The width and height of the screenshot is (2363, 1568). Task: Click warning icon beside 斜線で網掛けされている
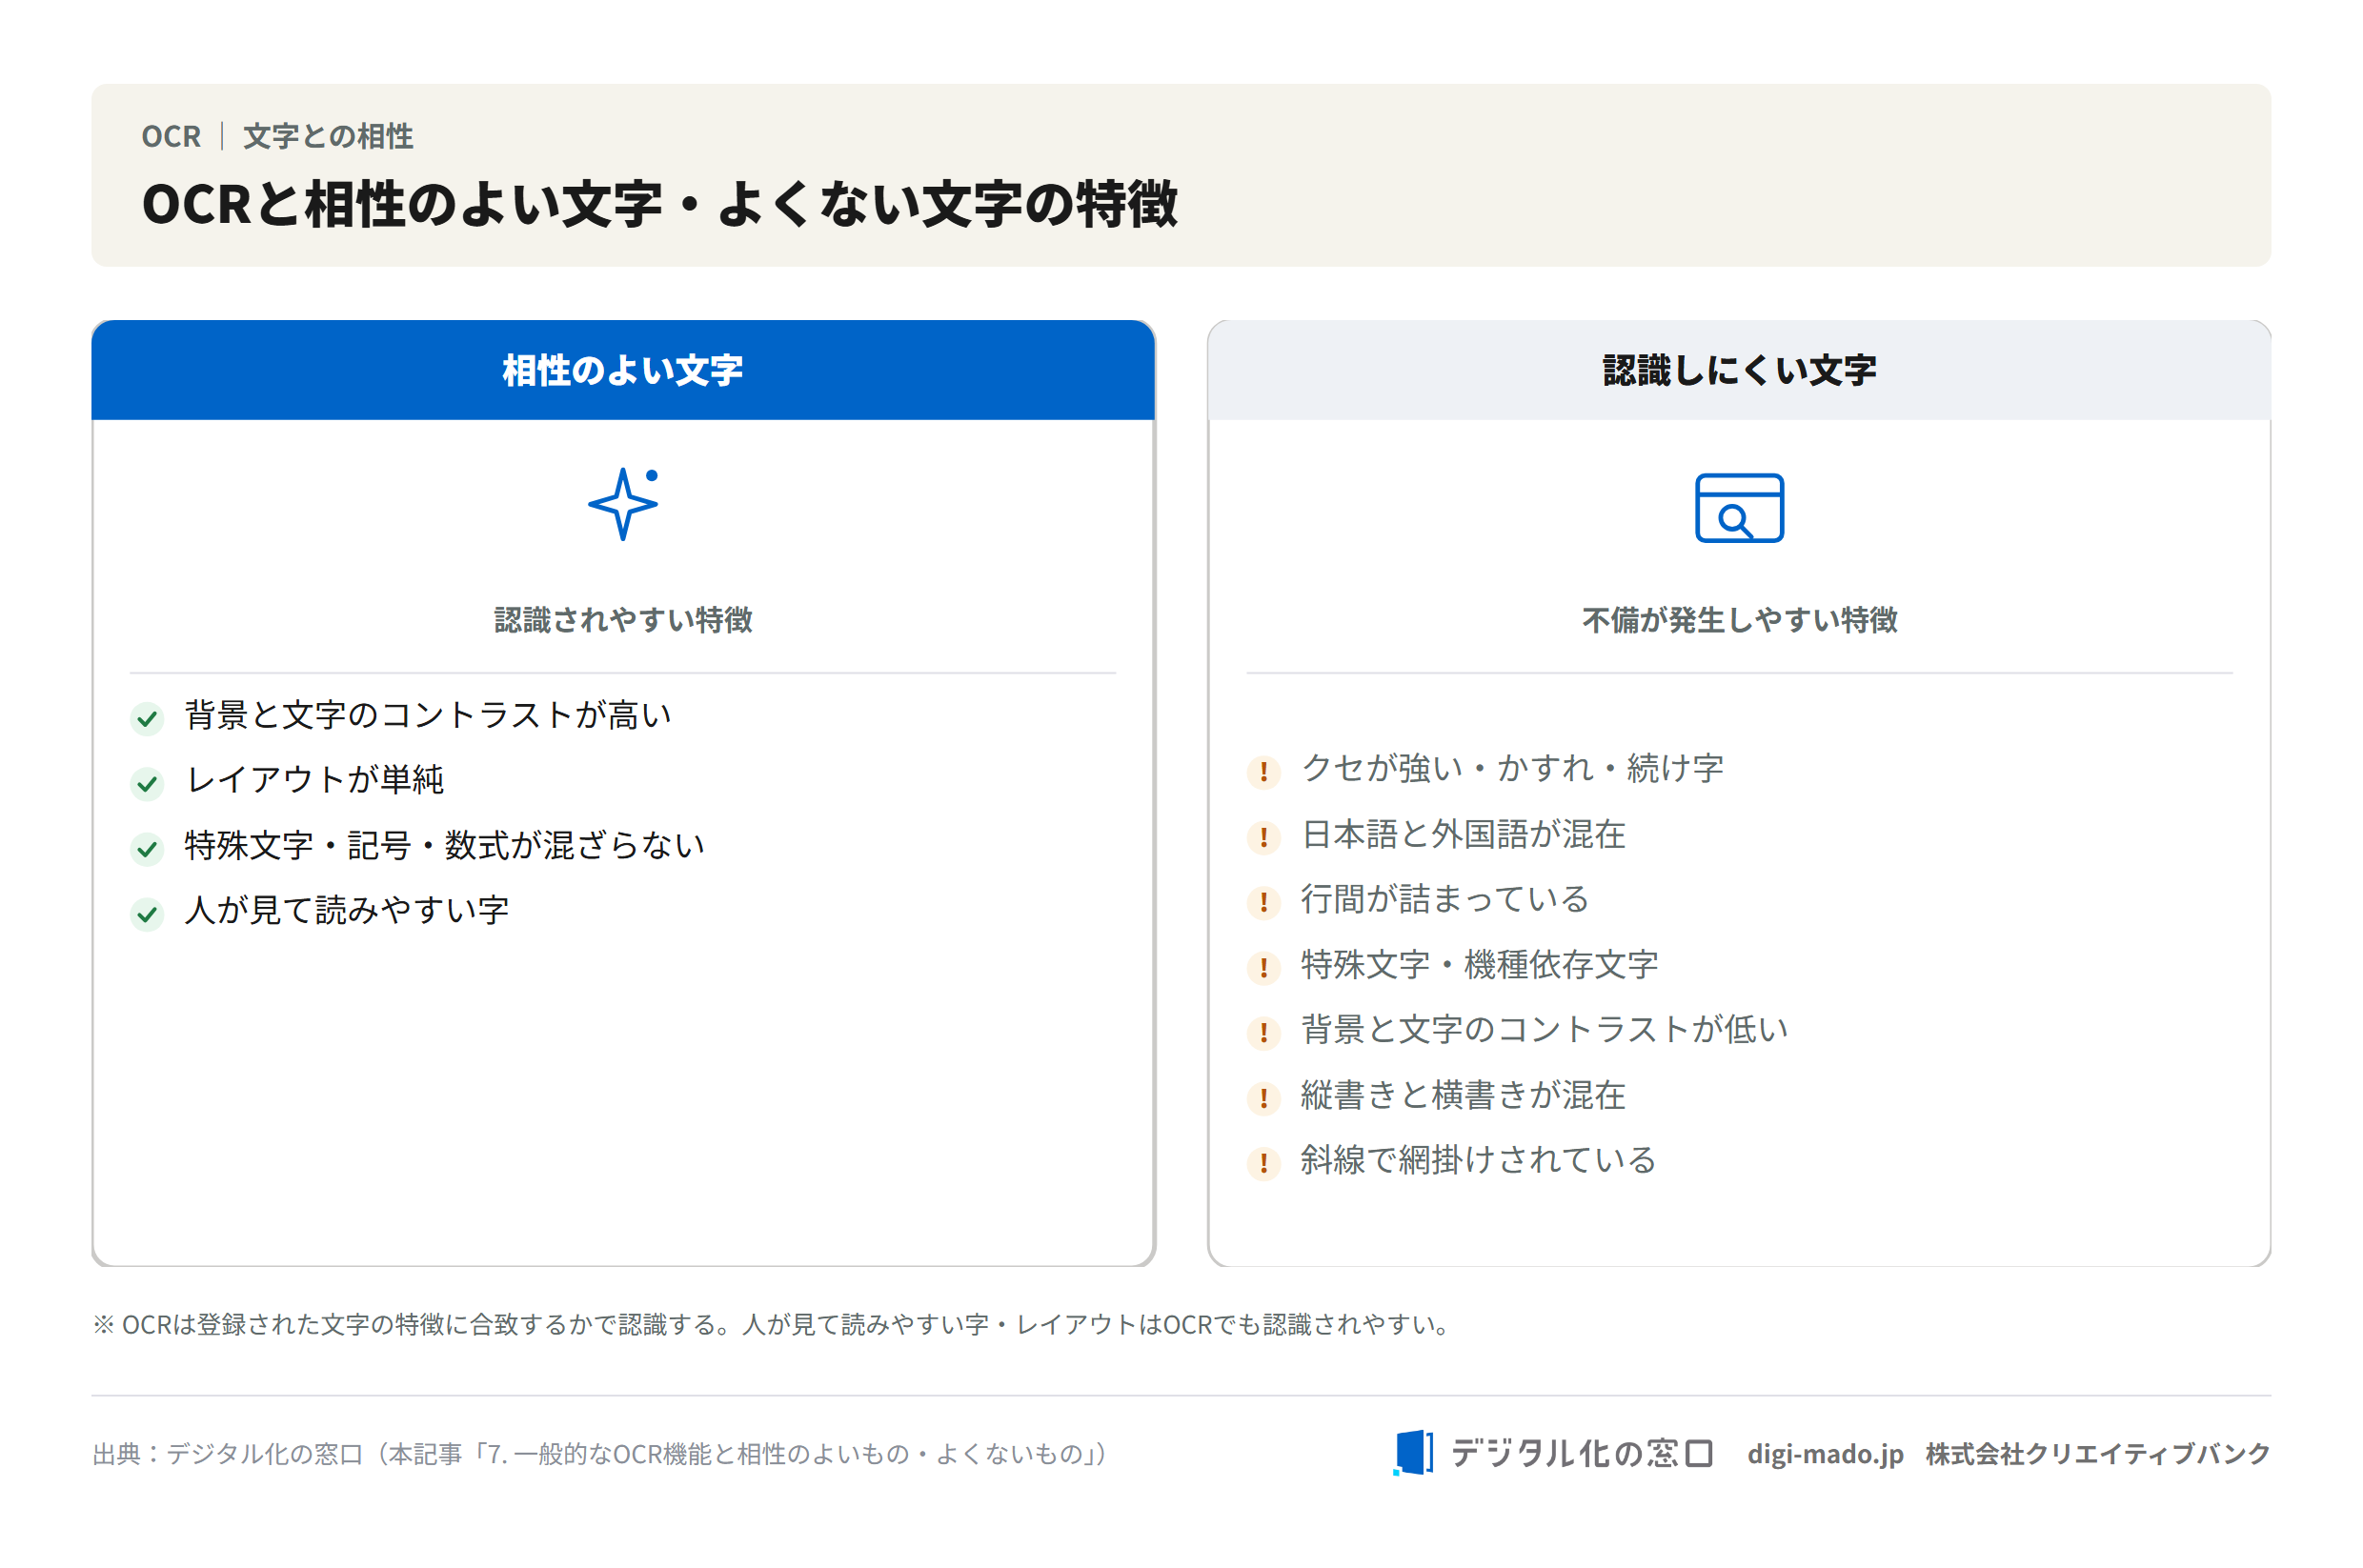(x=1263, y=1163)
